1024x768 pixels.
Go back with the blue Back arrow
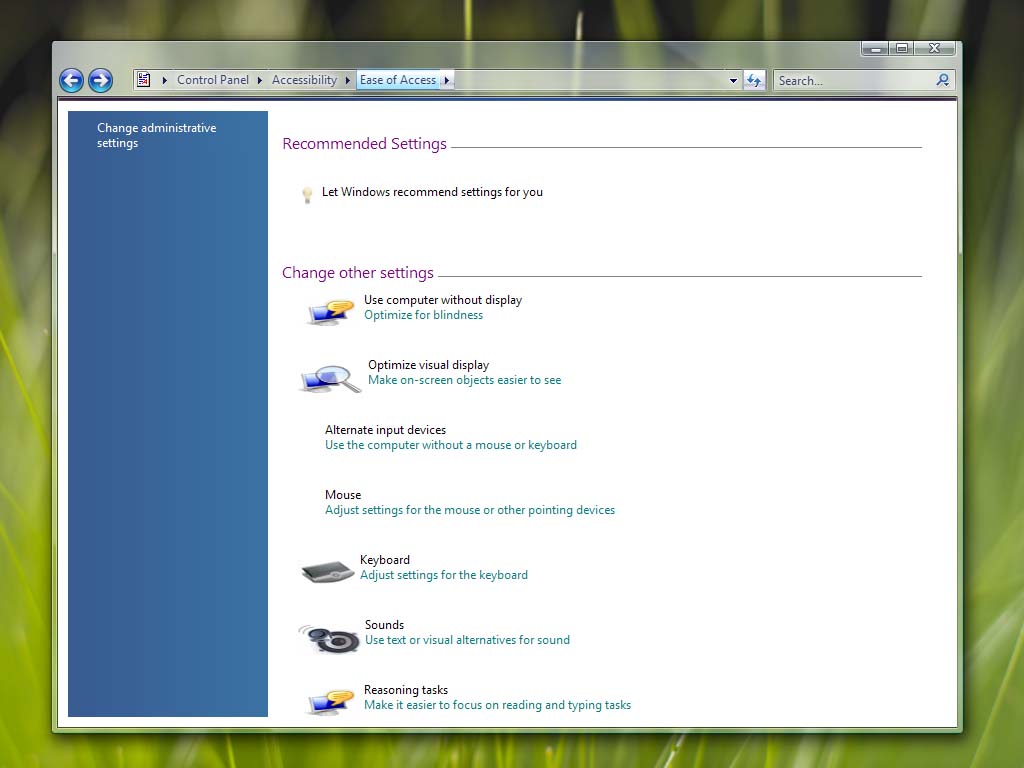click(x=71, y=80)
